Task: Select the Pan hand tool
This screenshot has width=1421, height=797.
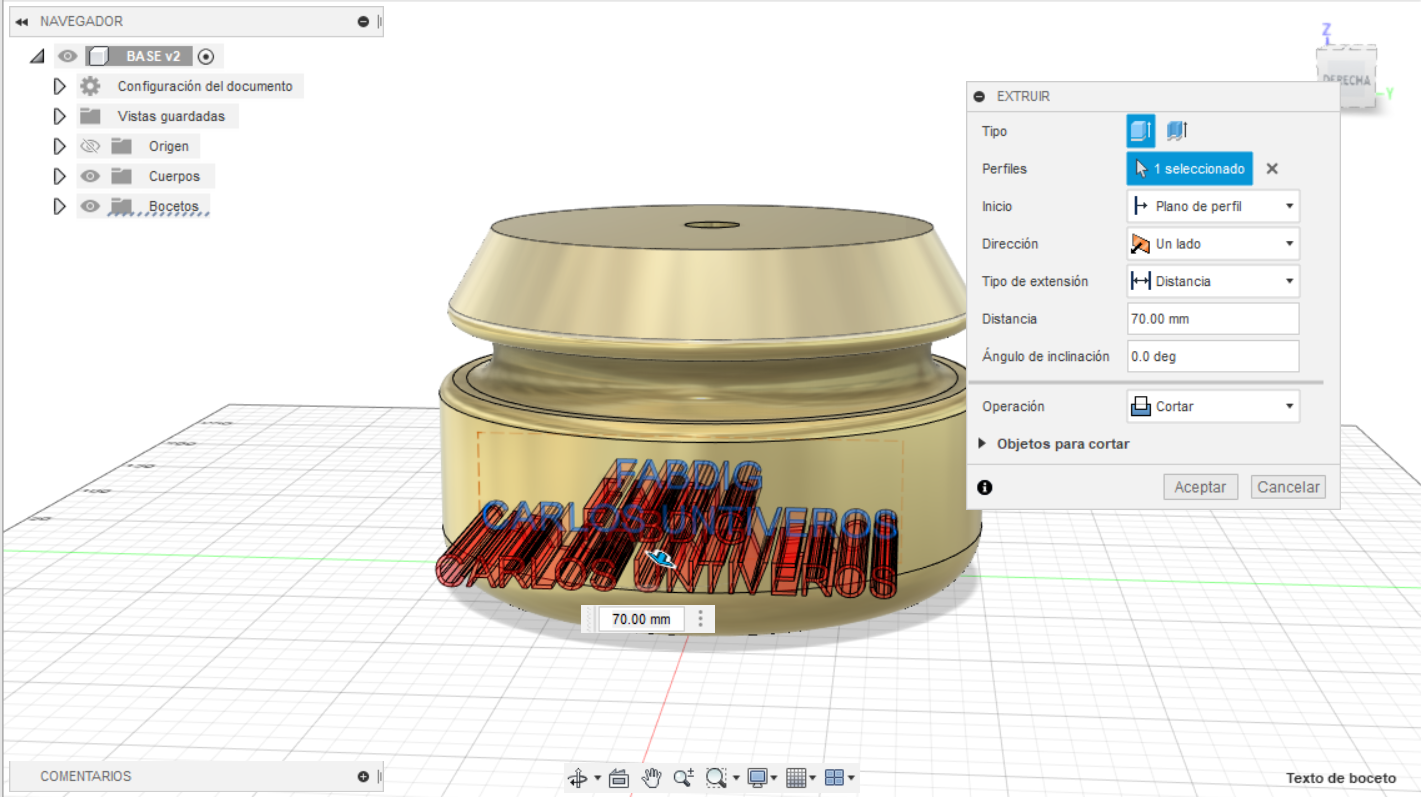Action: point(651,777)
